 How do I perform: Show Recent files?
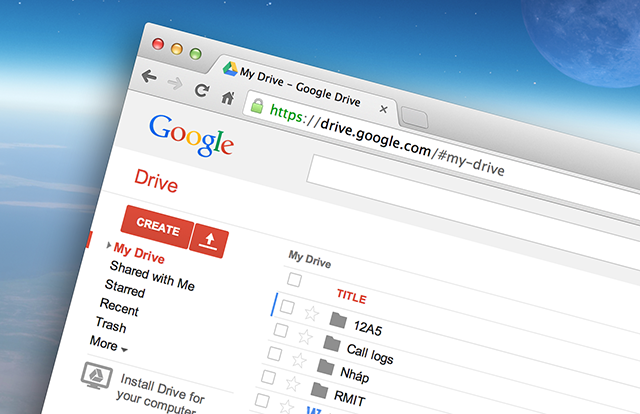119,307
